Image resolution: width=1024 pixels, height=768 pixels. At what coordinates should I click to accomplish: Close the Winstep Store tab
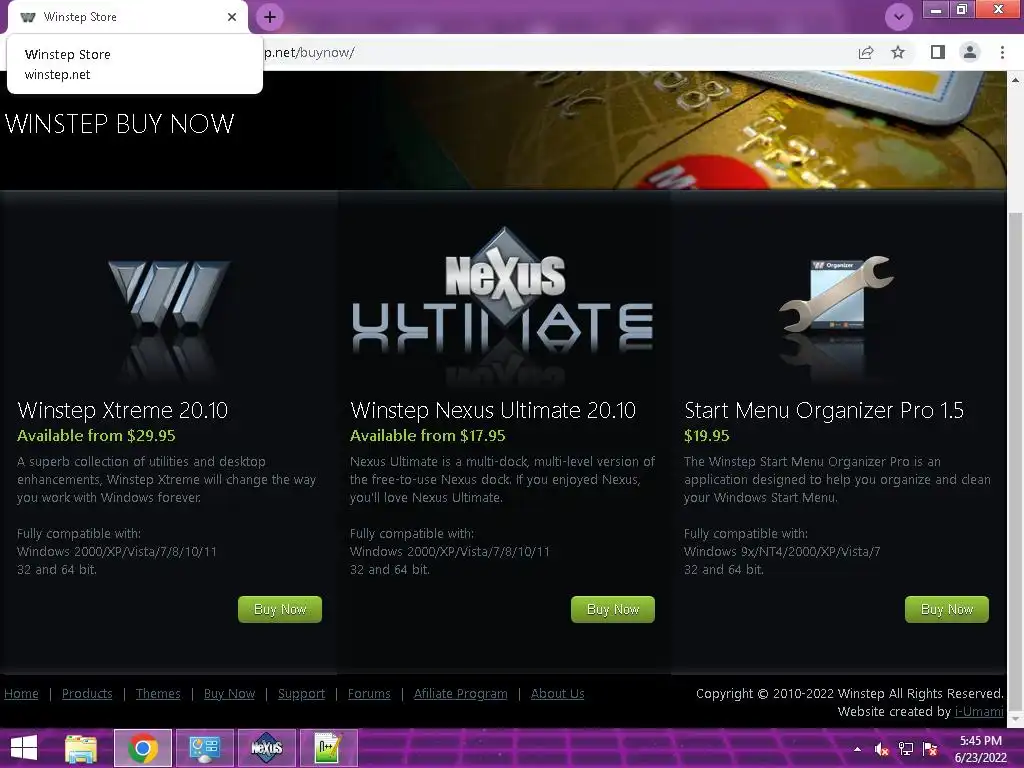(x=232, y=17)
